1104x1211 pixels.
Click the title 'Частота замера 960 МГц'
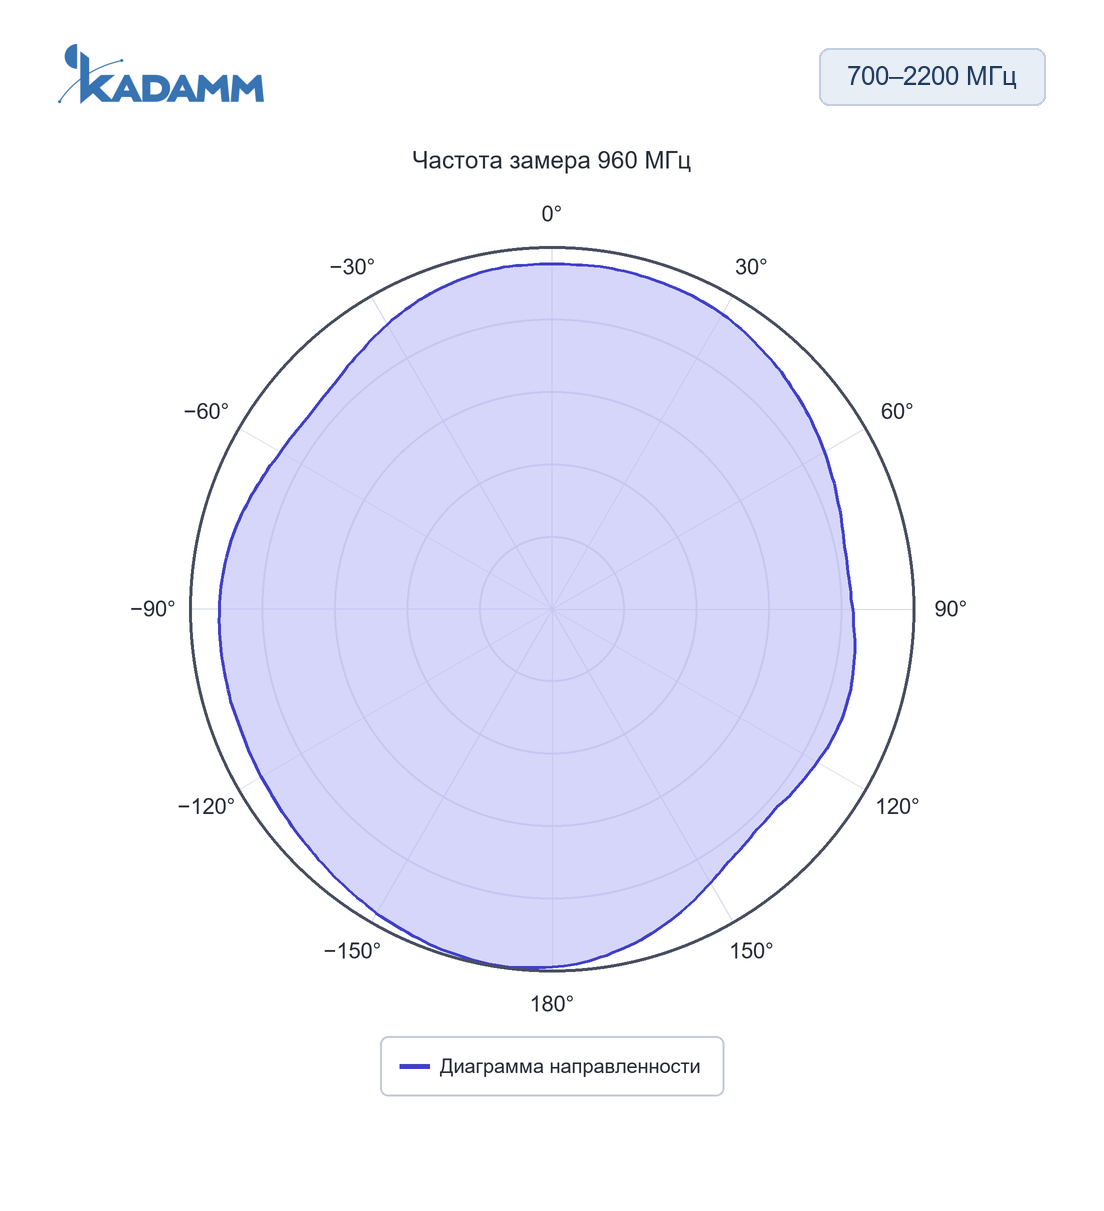pyautogui.click(x=552, y=160)
